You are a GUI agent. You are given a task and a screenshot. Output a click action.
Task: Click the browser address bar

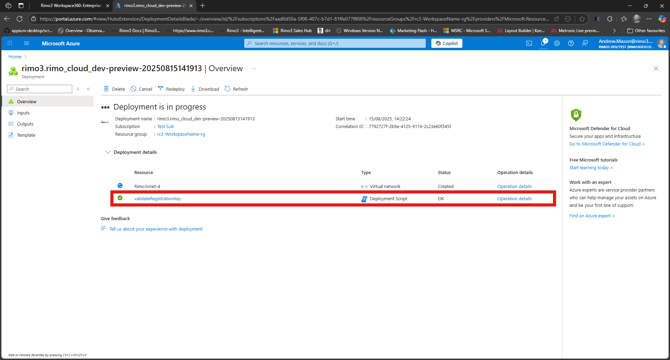tap(294, 19)
